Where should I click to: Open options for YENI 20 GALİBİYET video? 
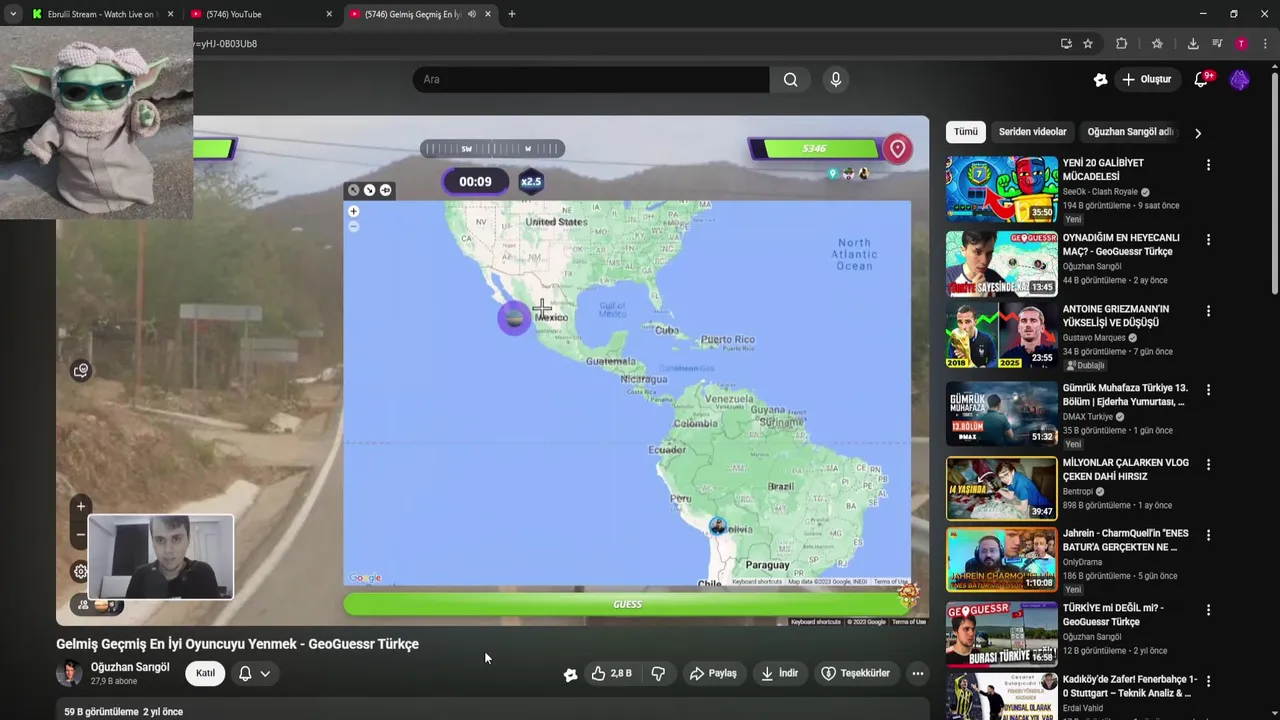pos(1208,165)
